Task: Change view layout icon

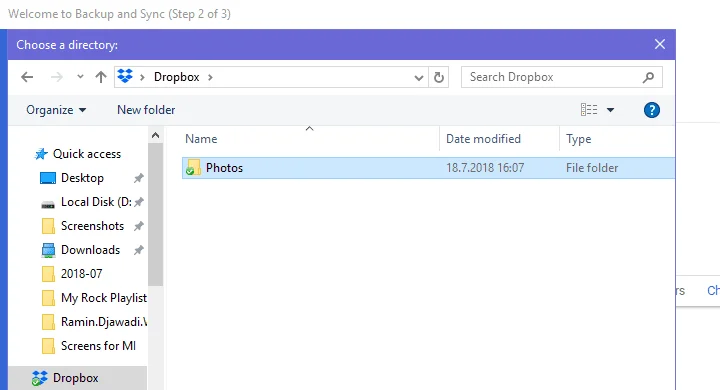Action: coord(589,110)
